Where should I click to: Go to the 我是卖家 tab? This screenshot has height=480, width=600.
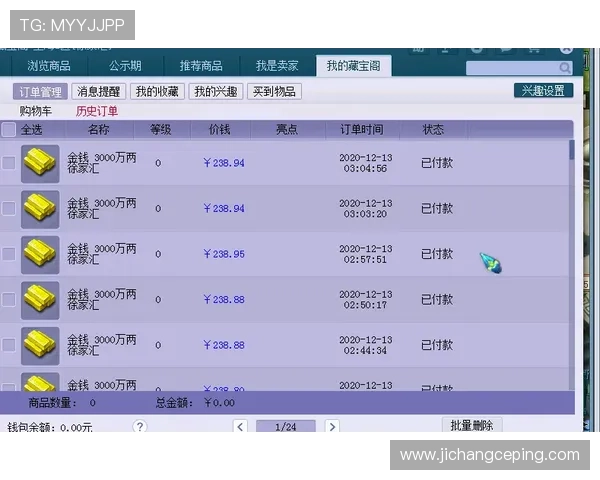(x=277, y=66)
